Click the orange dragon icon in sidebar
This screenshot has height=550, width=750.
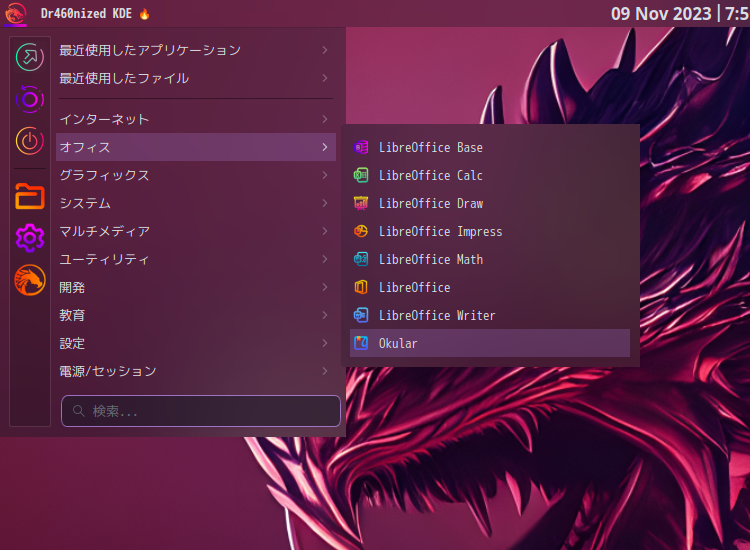tap(30, 280)
